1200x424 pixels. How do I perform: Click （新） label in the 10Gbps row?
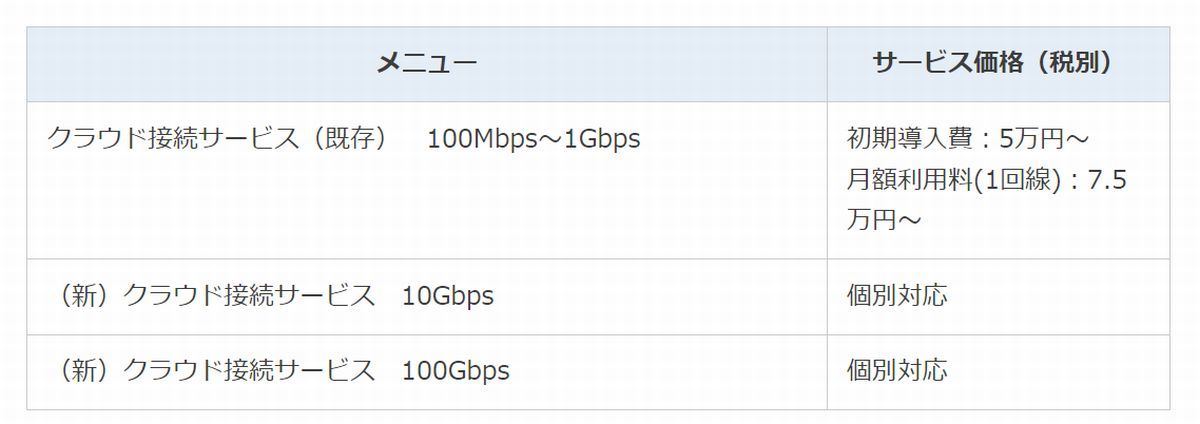(84, 296)
